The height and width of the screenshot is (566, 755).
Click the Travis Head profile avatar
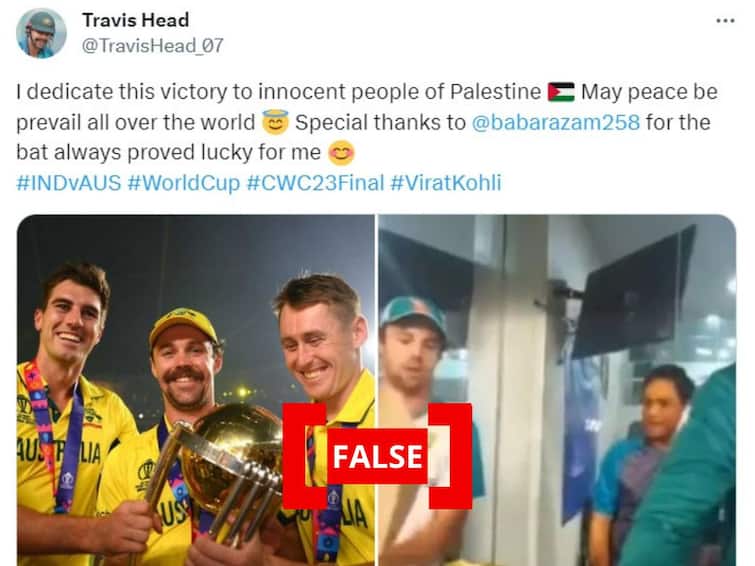[x=41, y=33]
